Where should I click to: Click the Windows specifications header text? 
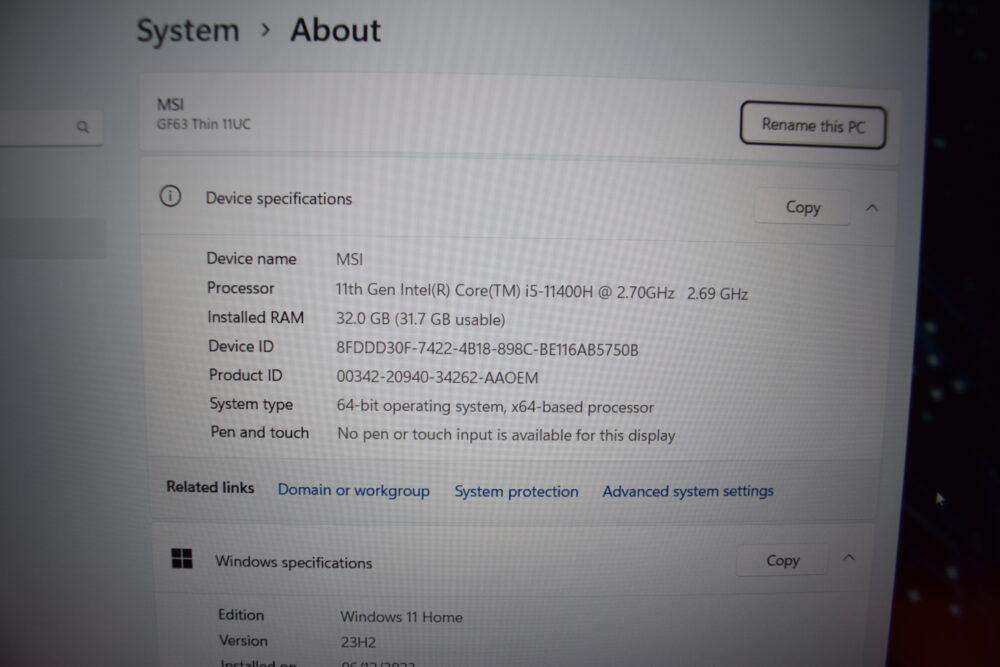tap(293, 562)
